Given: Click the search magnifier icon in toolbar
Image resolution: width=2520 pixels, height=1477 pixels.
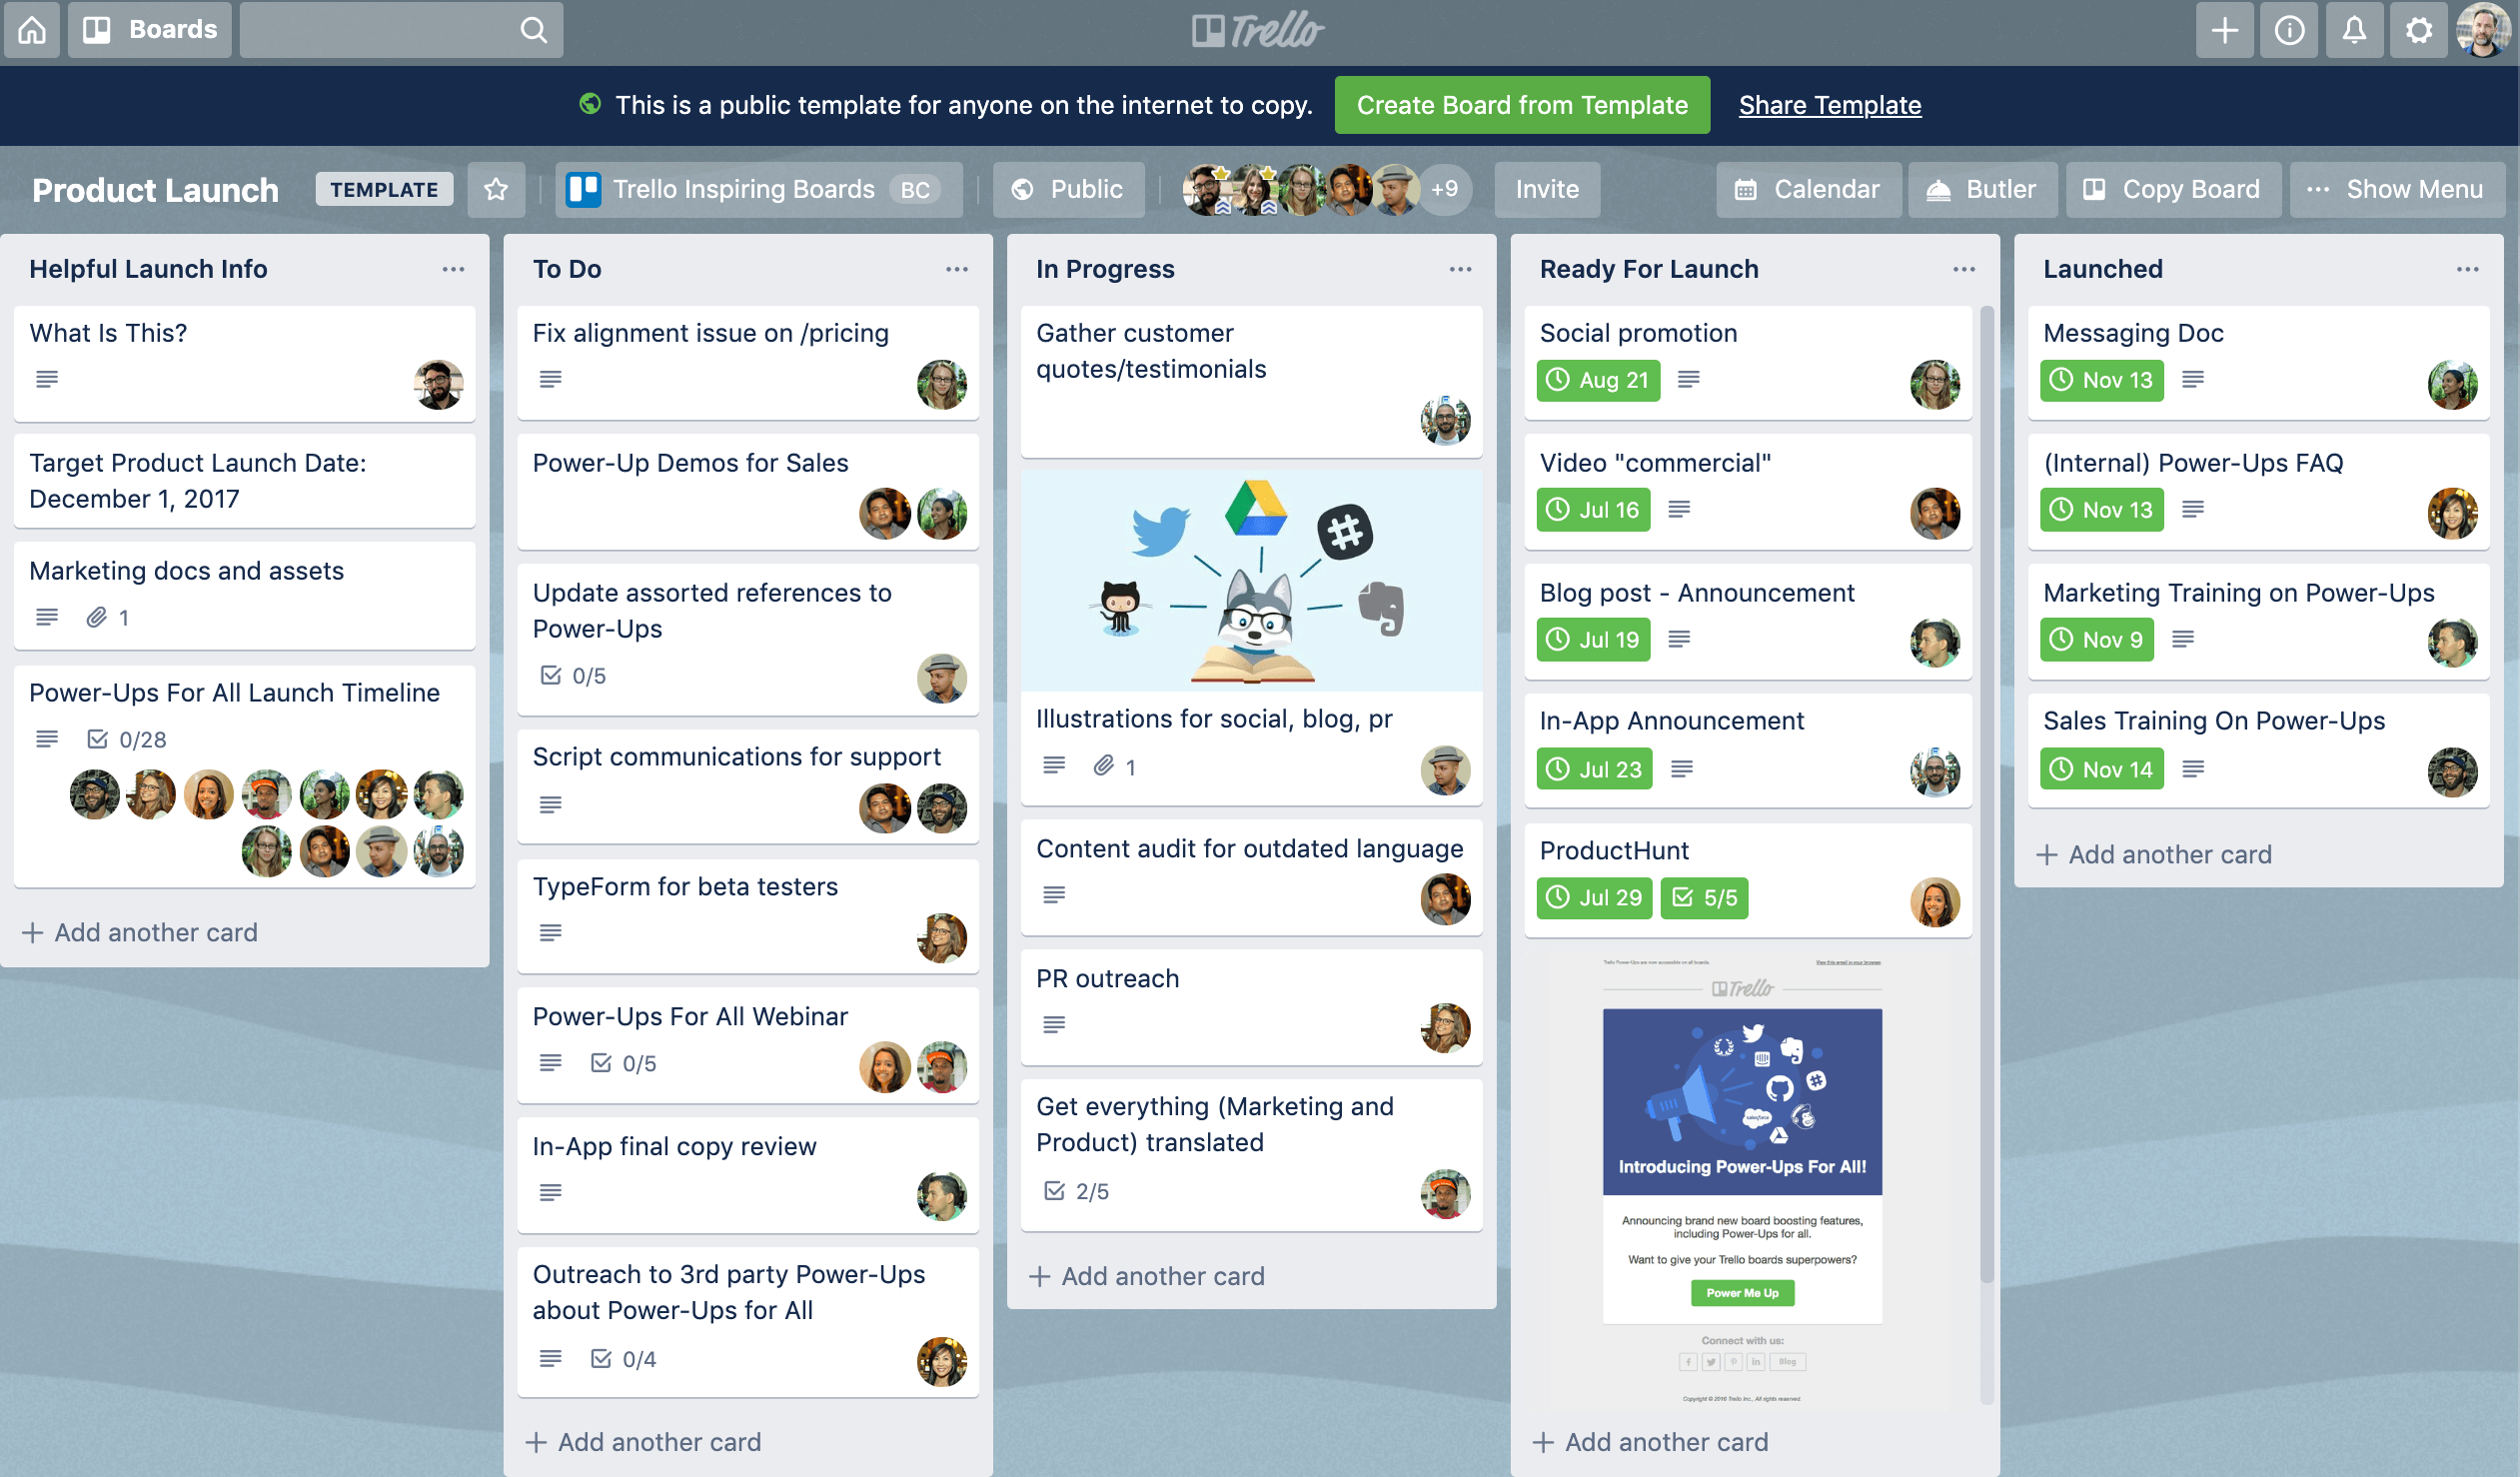Looking at the screenshot, I should [x=536, y=26].
